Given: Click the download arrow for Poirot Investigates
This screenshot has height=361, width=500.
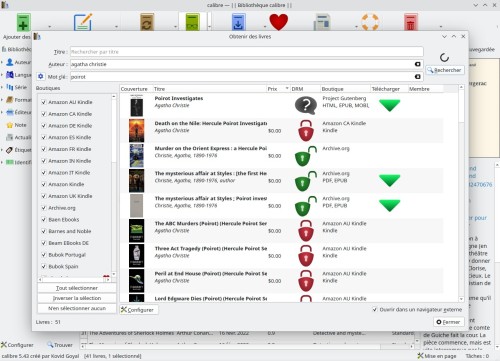Looking at the screenshot, I should [390, 105].
